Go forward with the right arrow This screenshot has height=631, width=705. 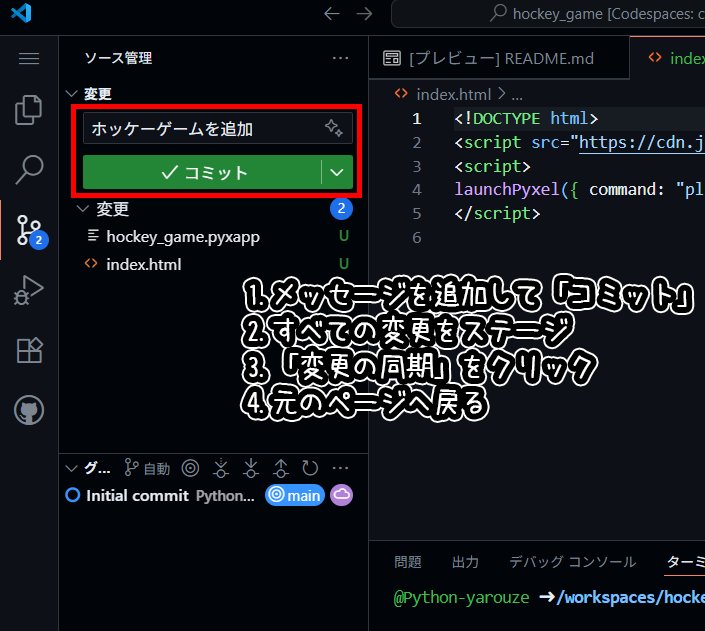(364, 13)
